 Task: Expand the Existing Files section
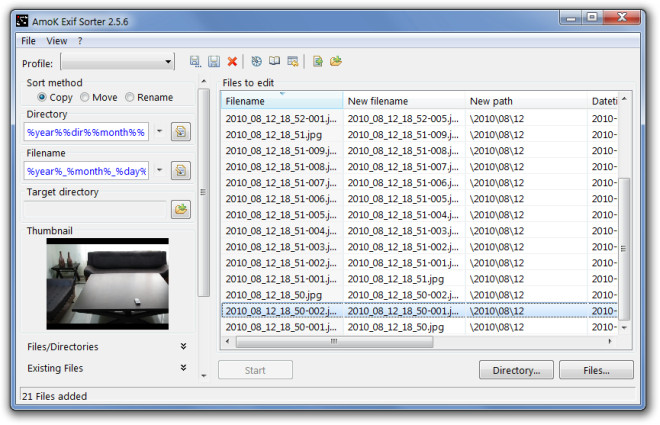[183, 368]
